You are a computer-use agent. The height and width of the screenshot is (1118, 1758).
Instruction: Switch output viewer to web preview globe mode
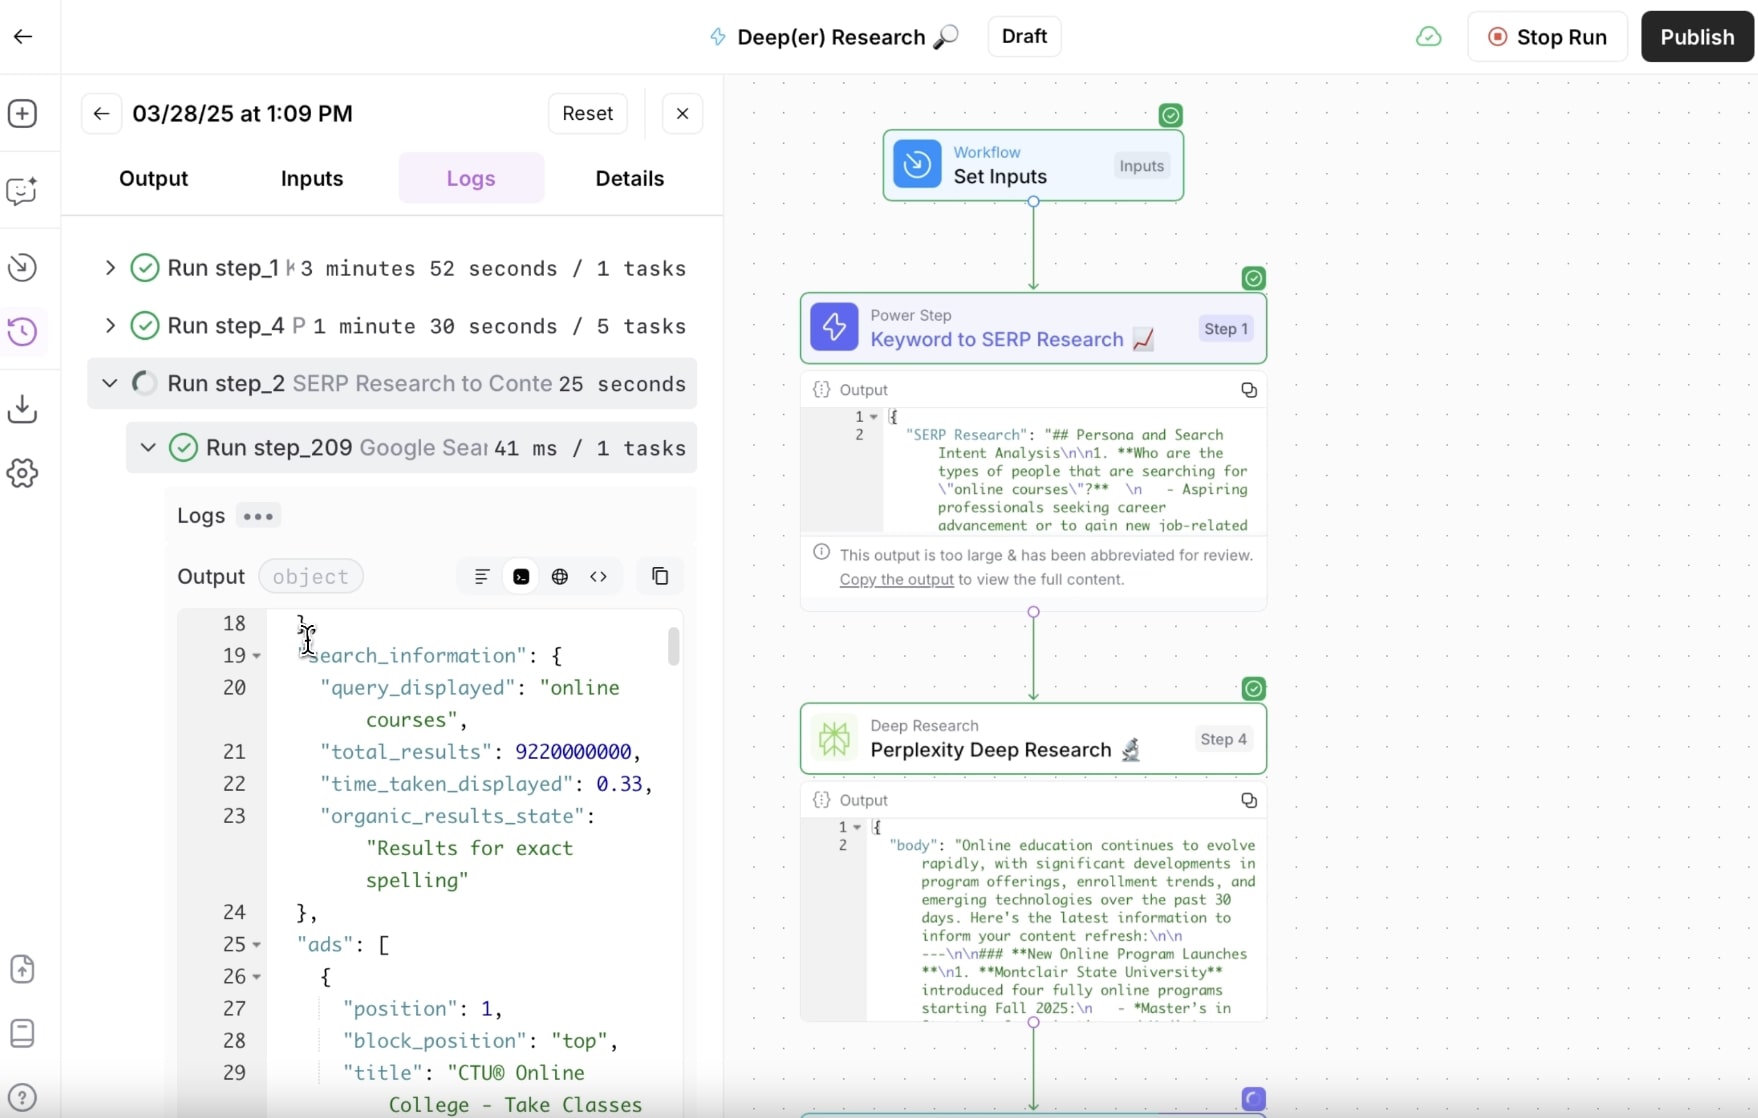(560, 576)
